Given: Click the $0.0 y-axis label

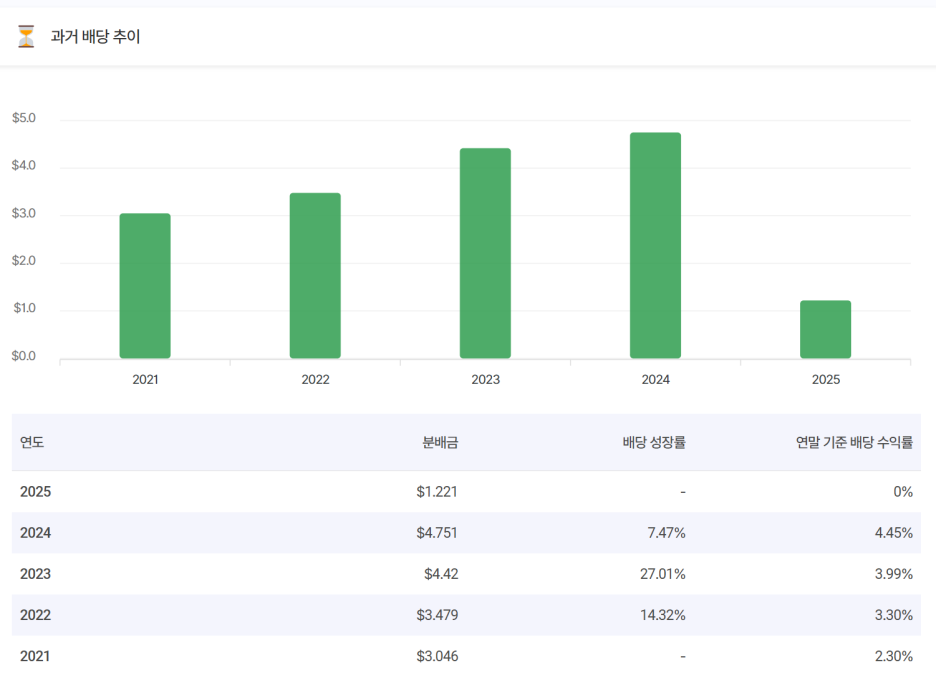Looking at the screenshot, I should coord(24,356).
